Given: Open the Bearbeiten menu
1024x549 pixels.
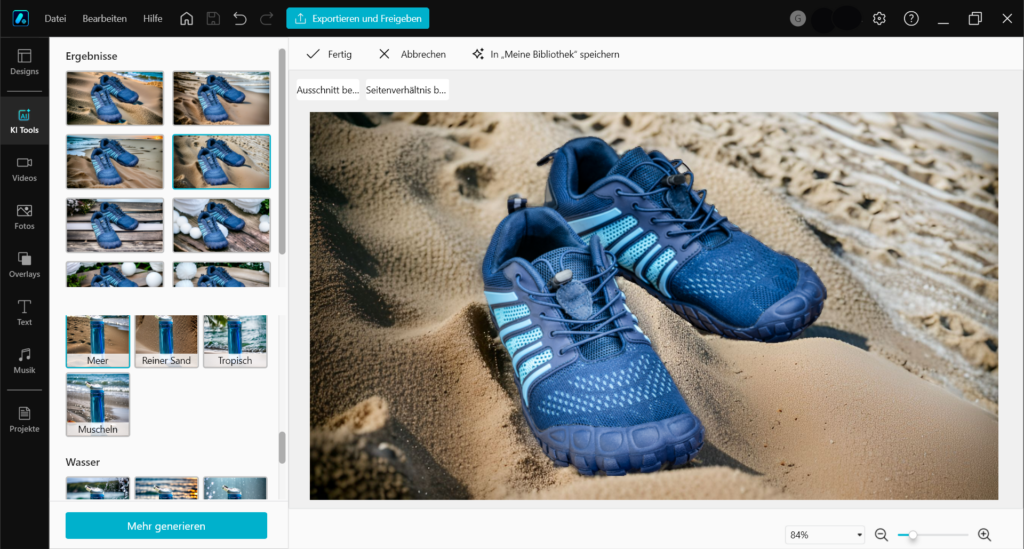Looking at the screenshot, I should 104,19.
